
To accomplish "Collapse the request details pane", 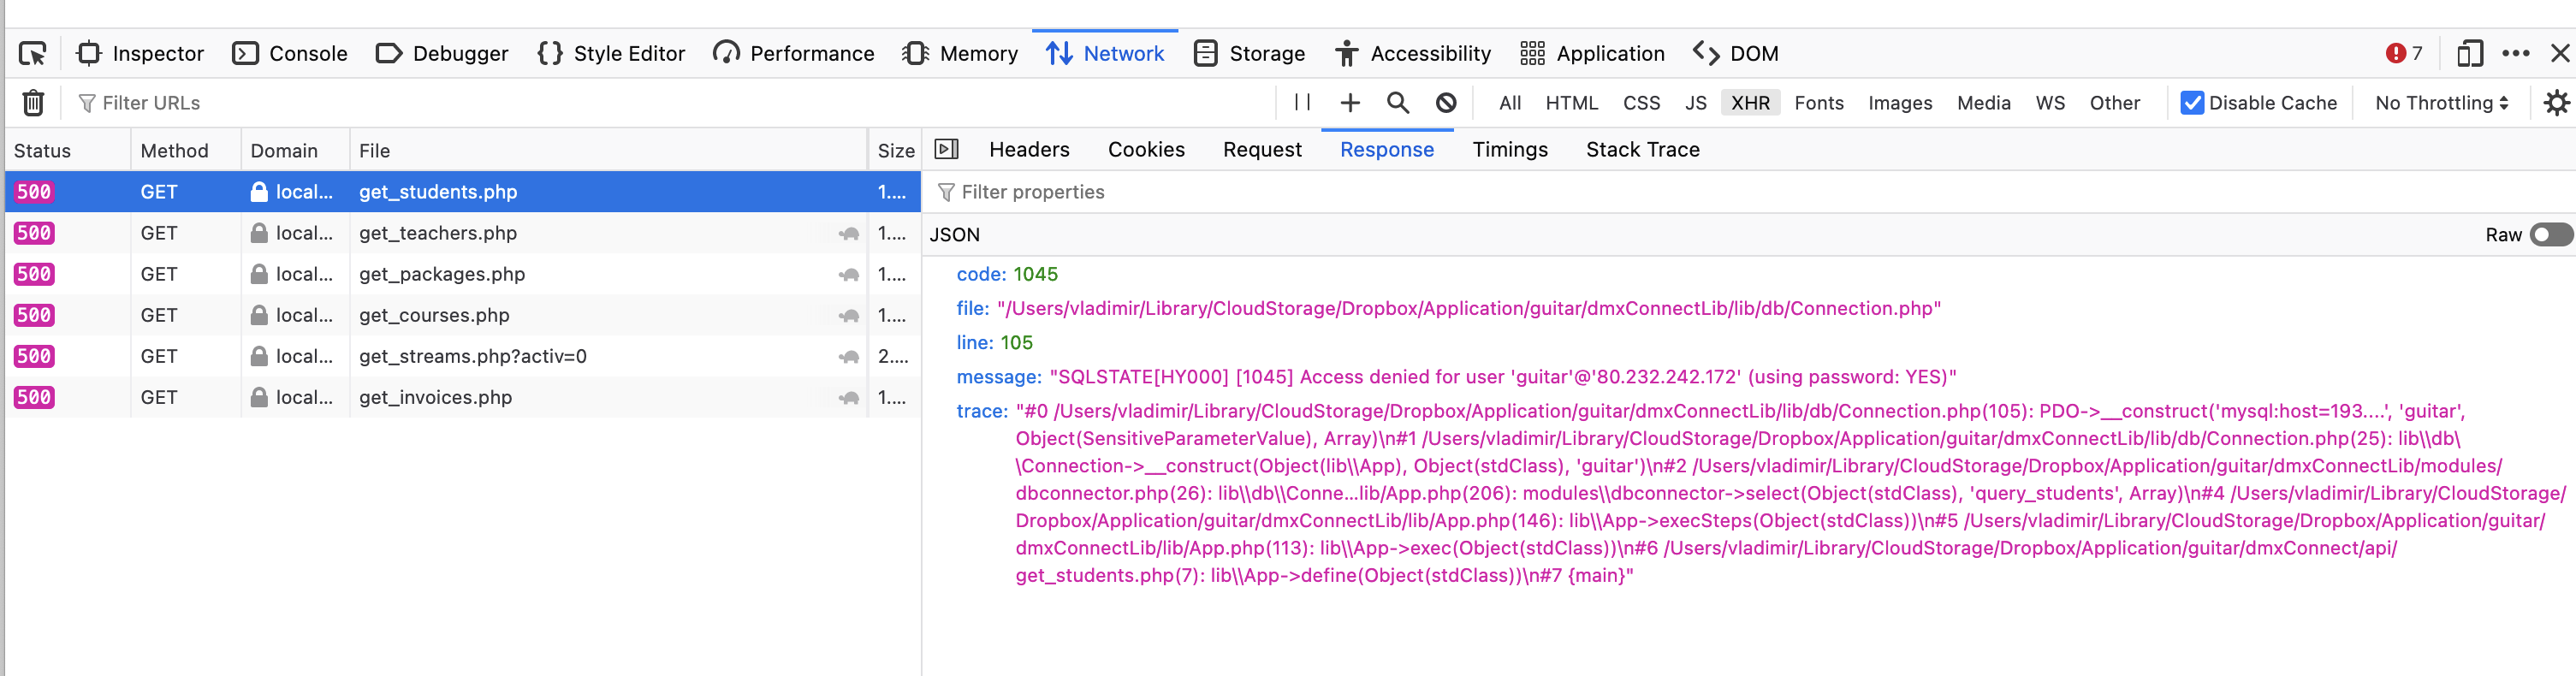I will pyautogui.click(x=946, y=150).
